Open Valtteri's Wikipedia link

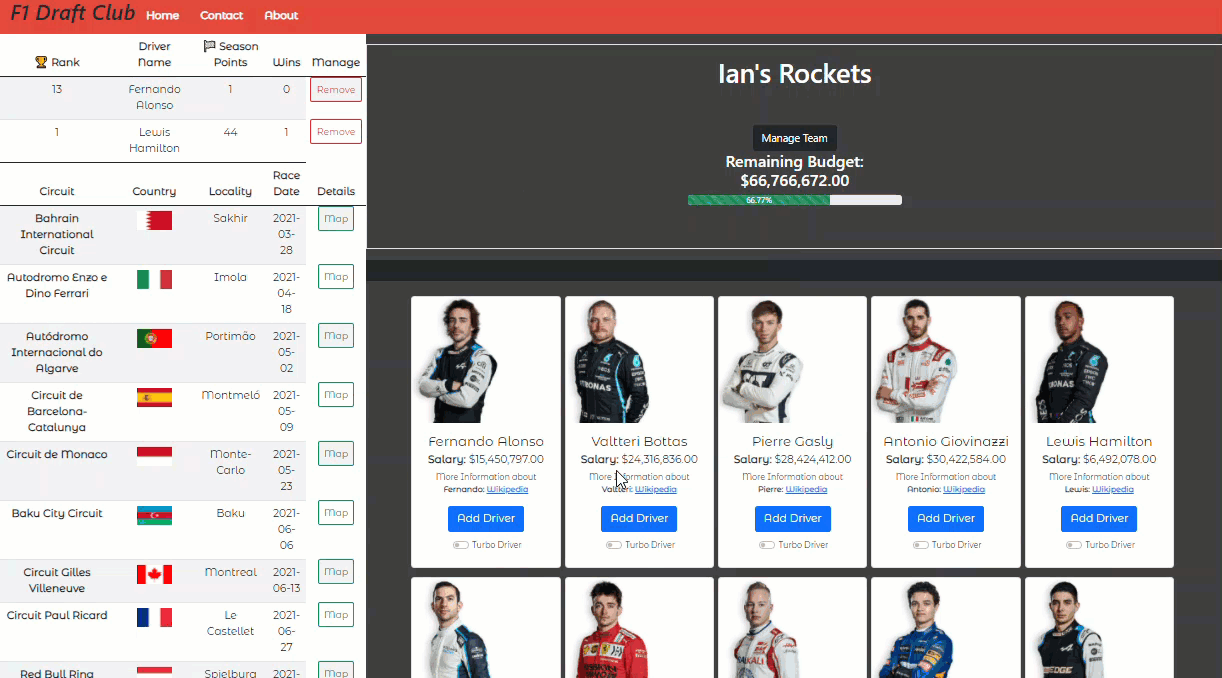656,489
